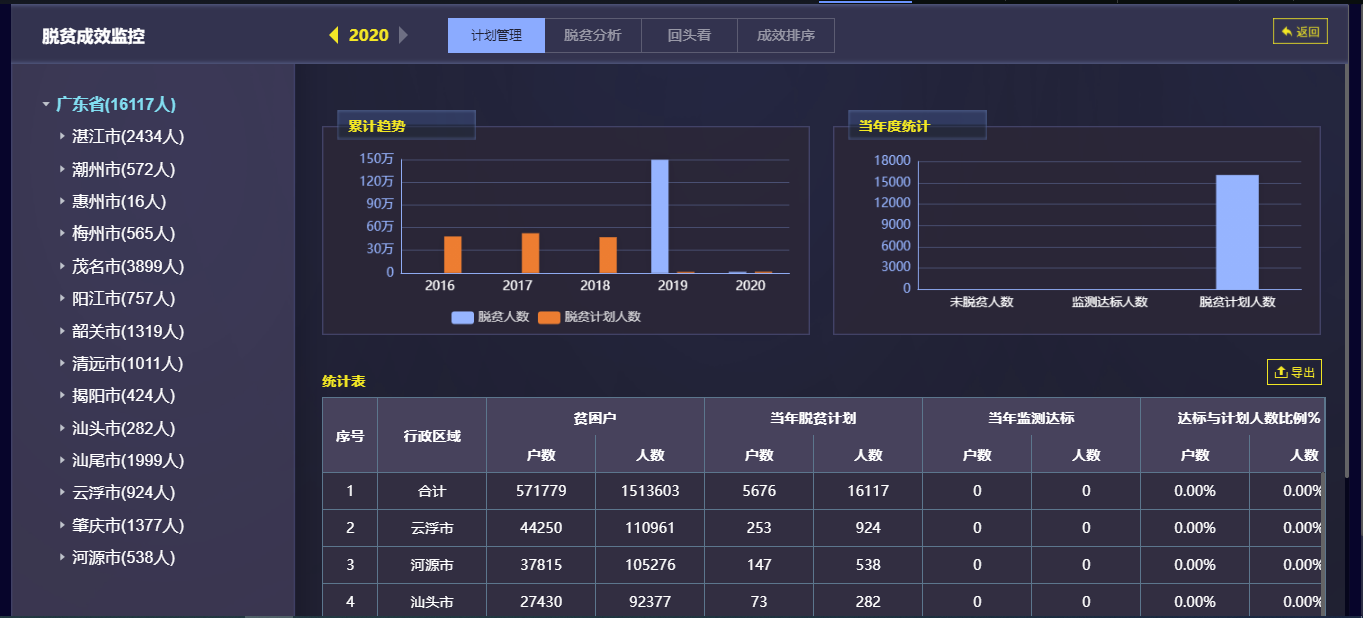Click the next year arrow after 2020
The height and width of the screenshot is (618, 1363).
click(x=403, y=36)
